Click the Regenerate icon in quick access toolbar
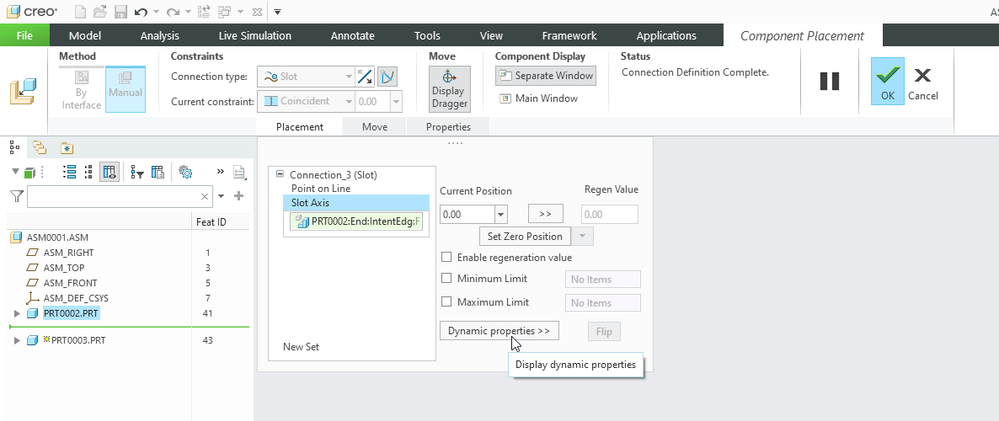 pos(204,11)
